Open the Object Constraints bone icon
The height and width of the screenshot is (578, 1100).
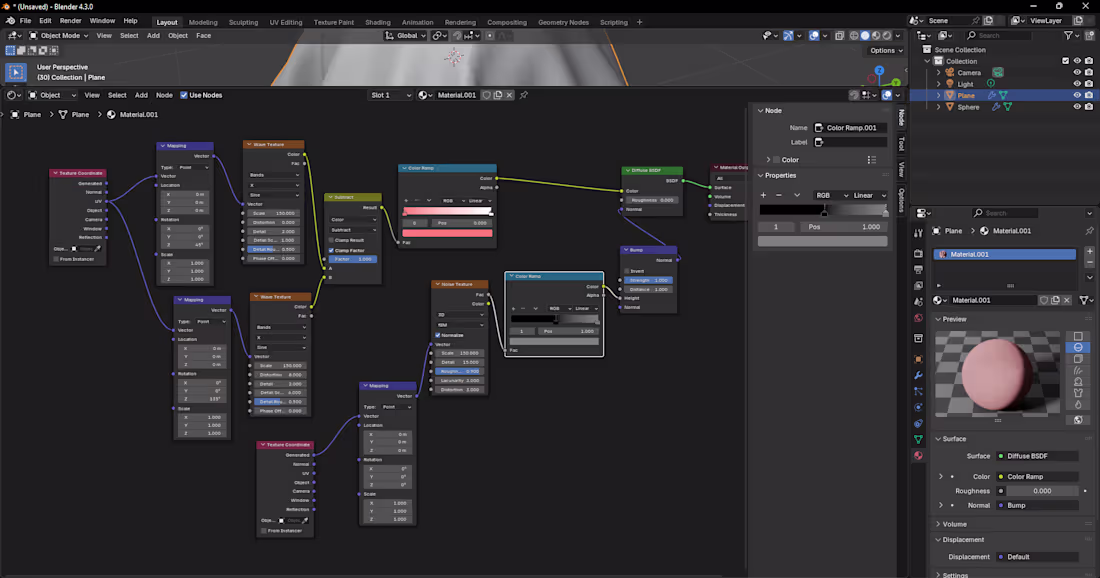[918, 423]
